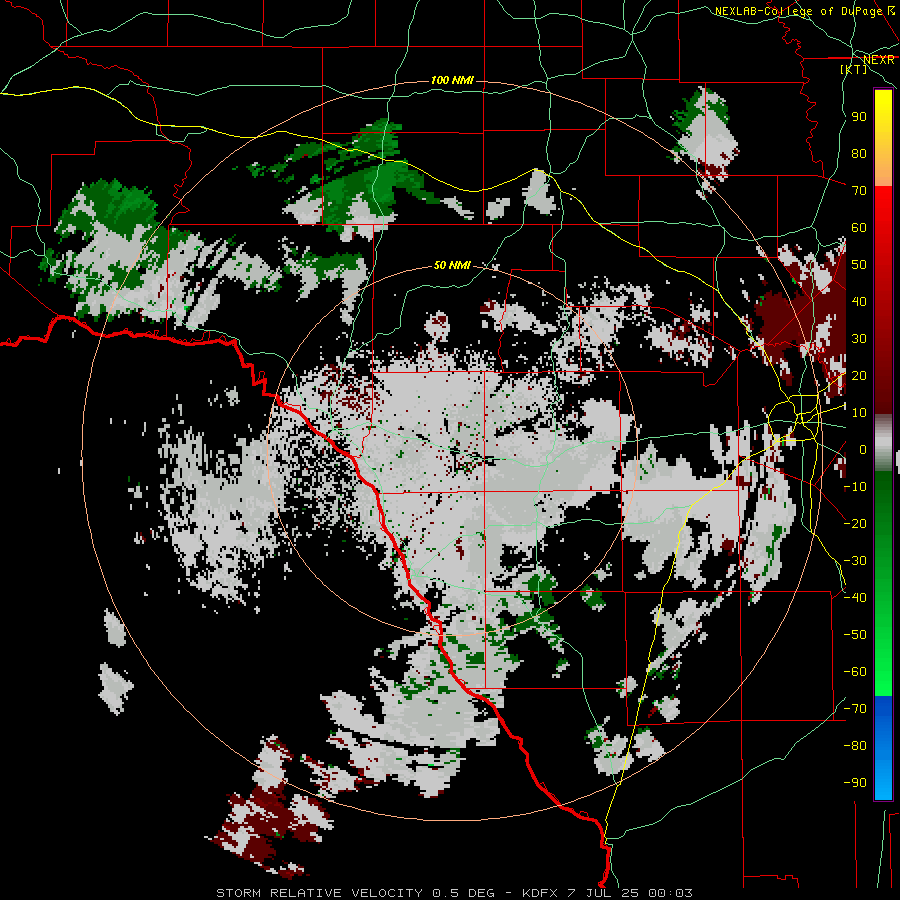Click the -80 value on the velocity scale
Screen dimensions: 900x900
coord(855,746)
